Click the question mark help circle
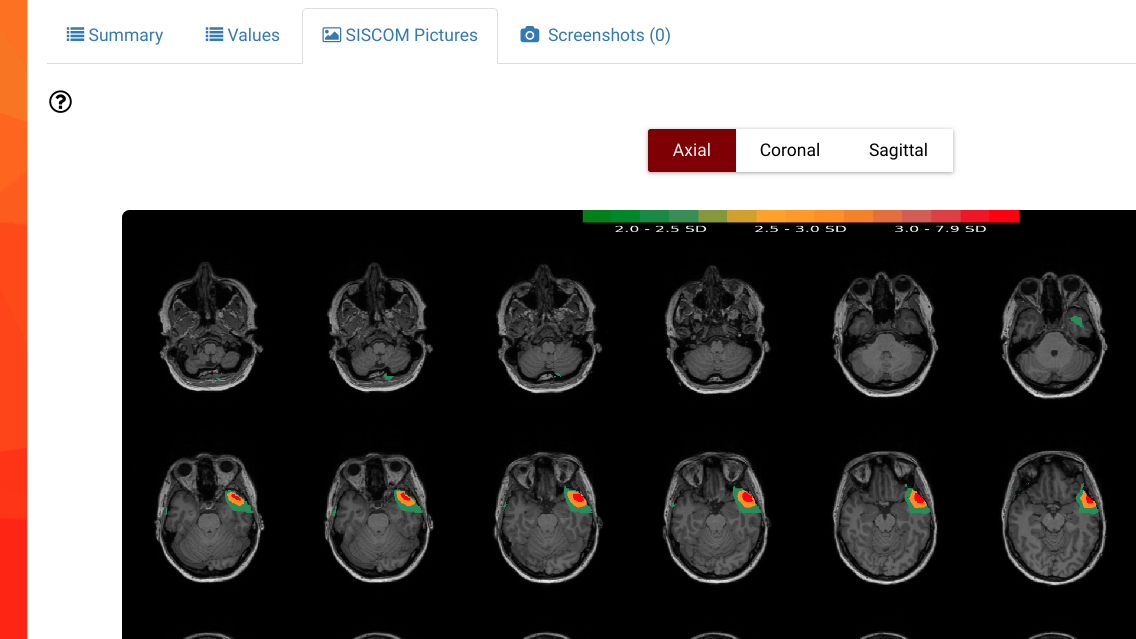The width and height of the screenshot is (1136, 639). point(60,101)
